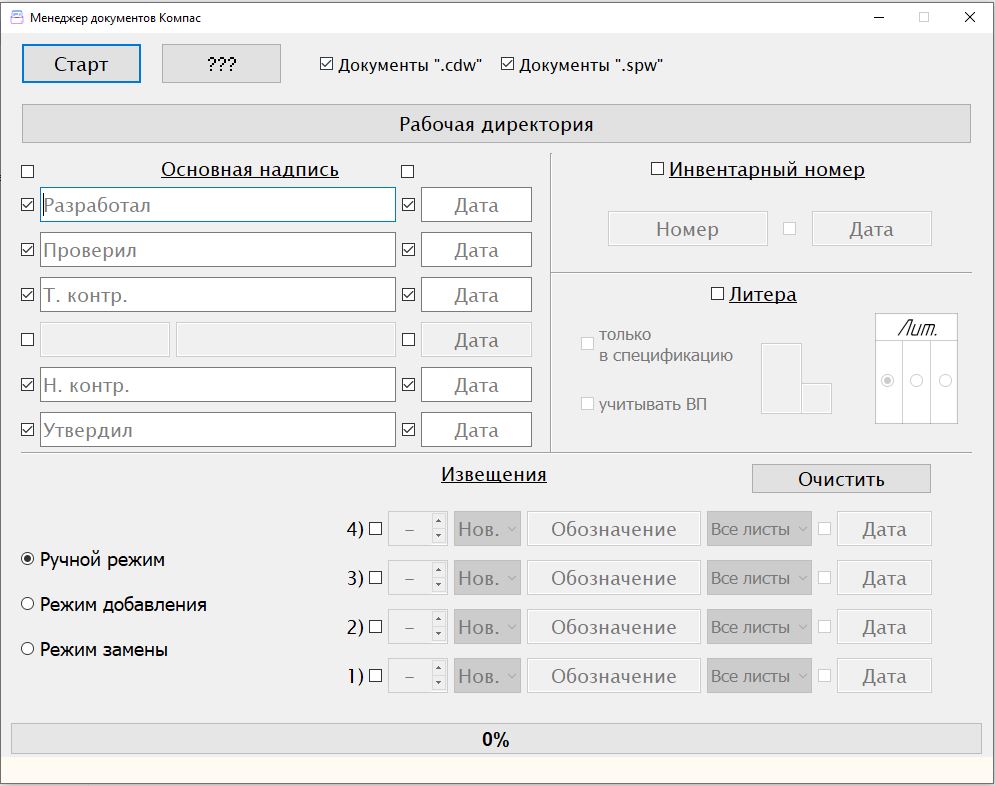Click the Обозначение field in row 1)
Image resolution: width=995 pixels, height=786 pixels.
coord(614,675)
